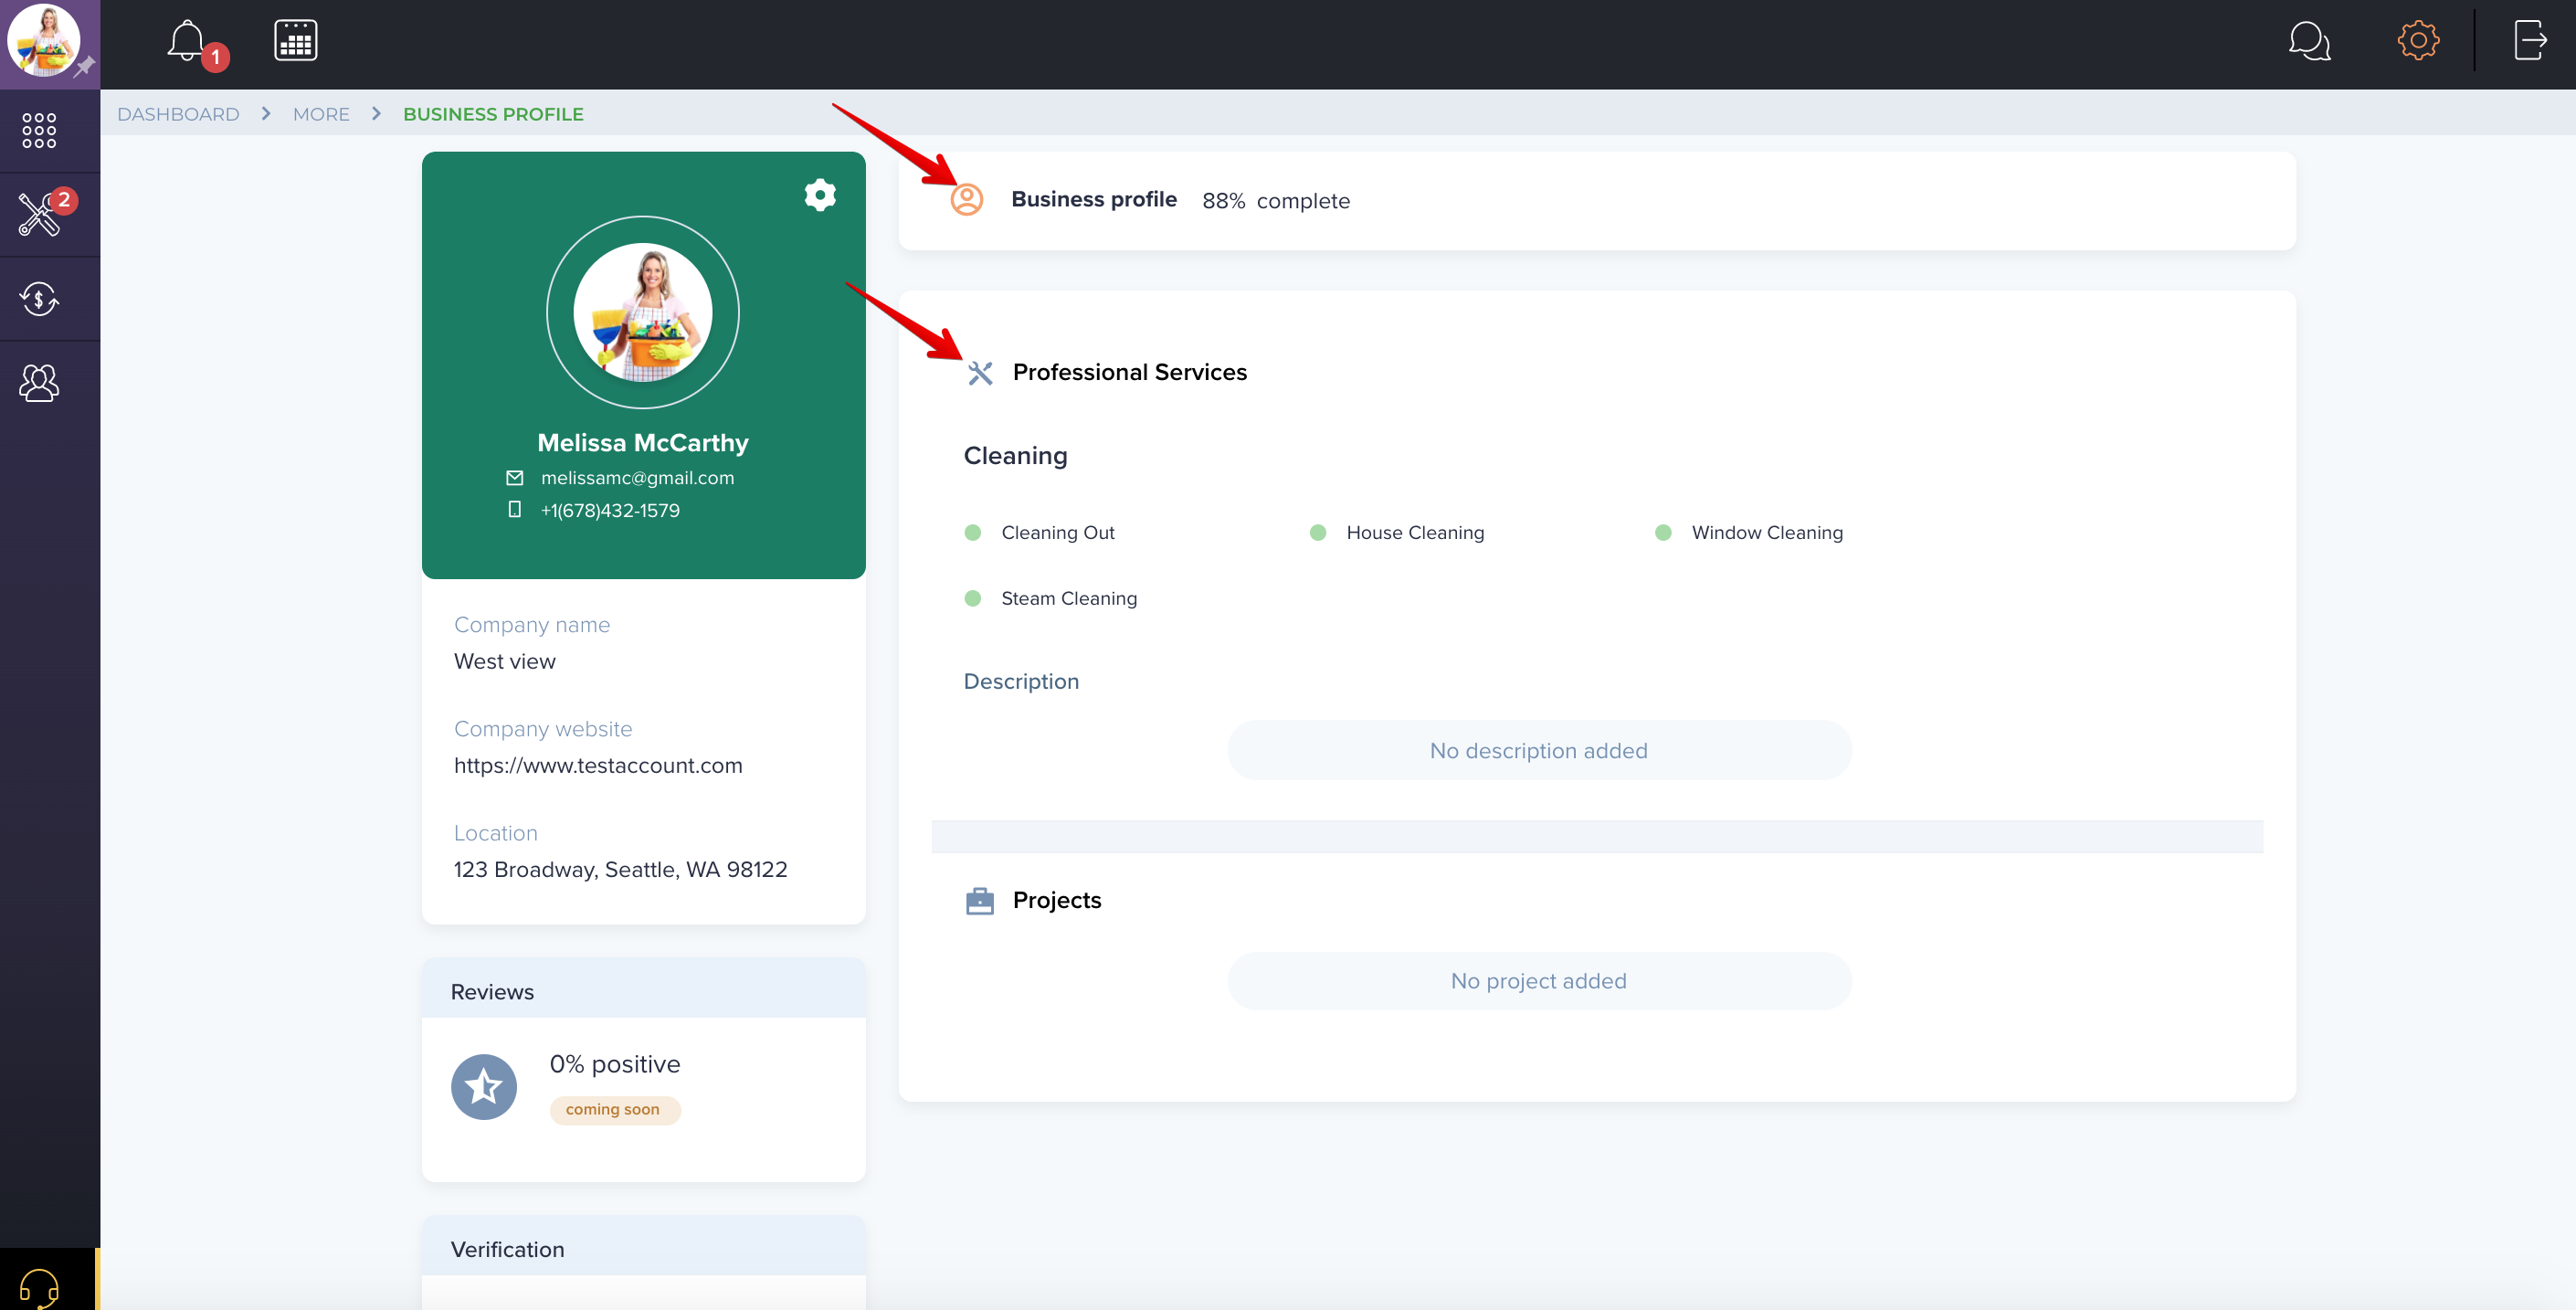Click the 88% complete indicator
Screen dimensions: 2576x1310
[x=1276, y=201]
